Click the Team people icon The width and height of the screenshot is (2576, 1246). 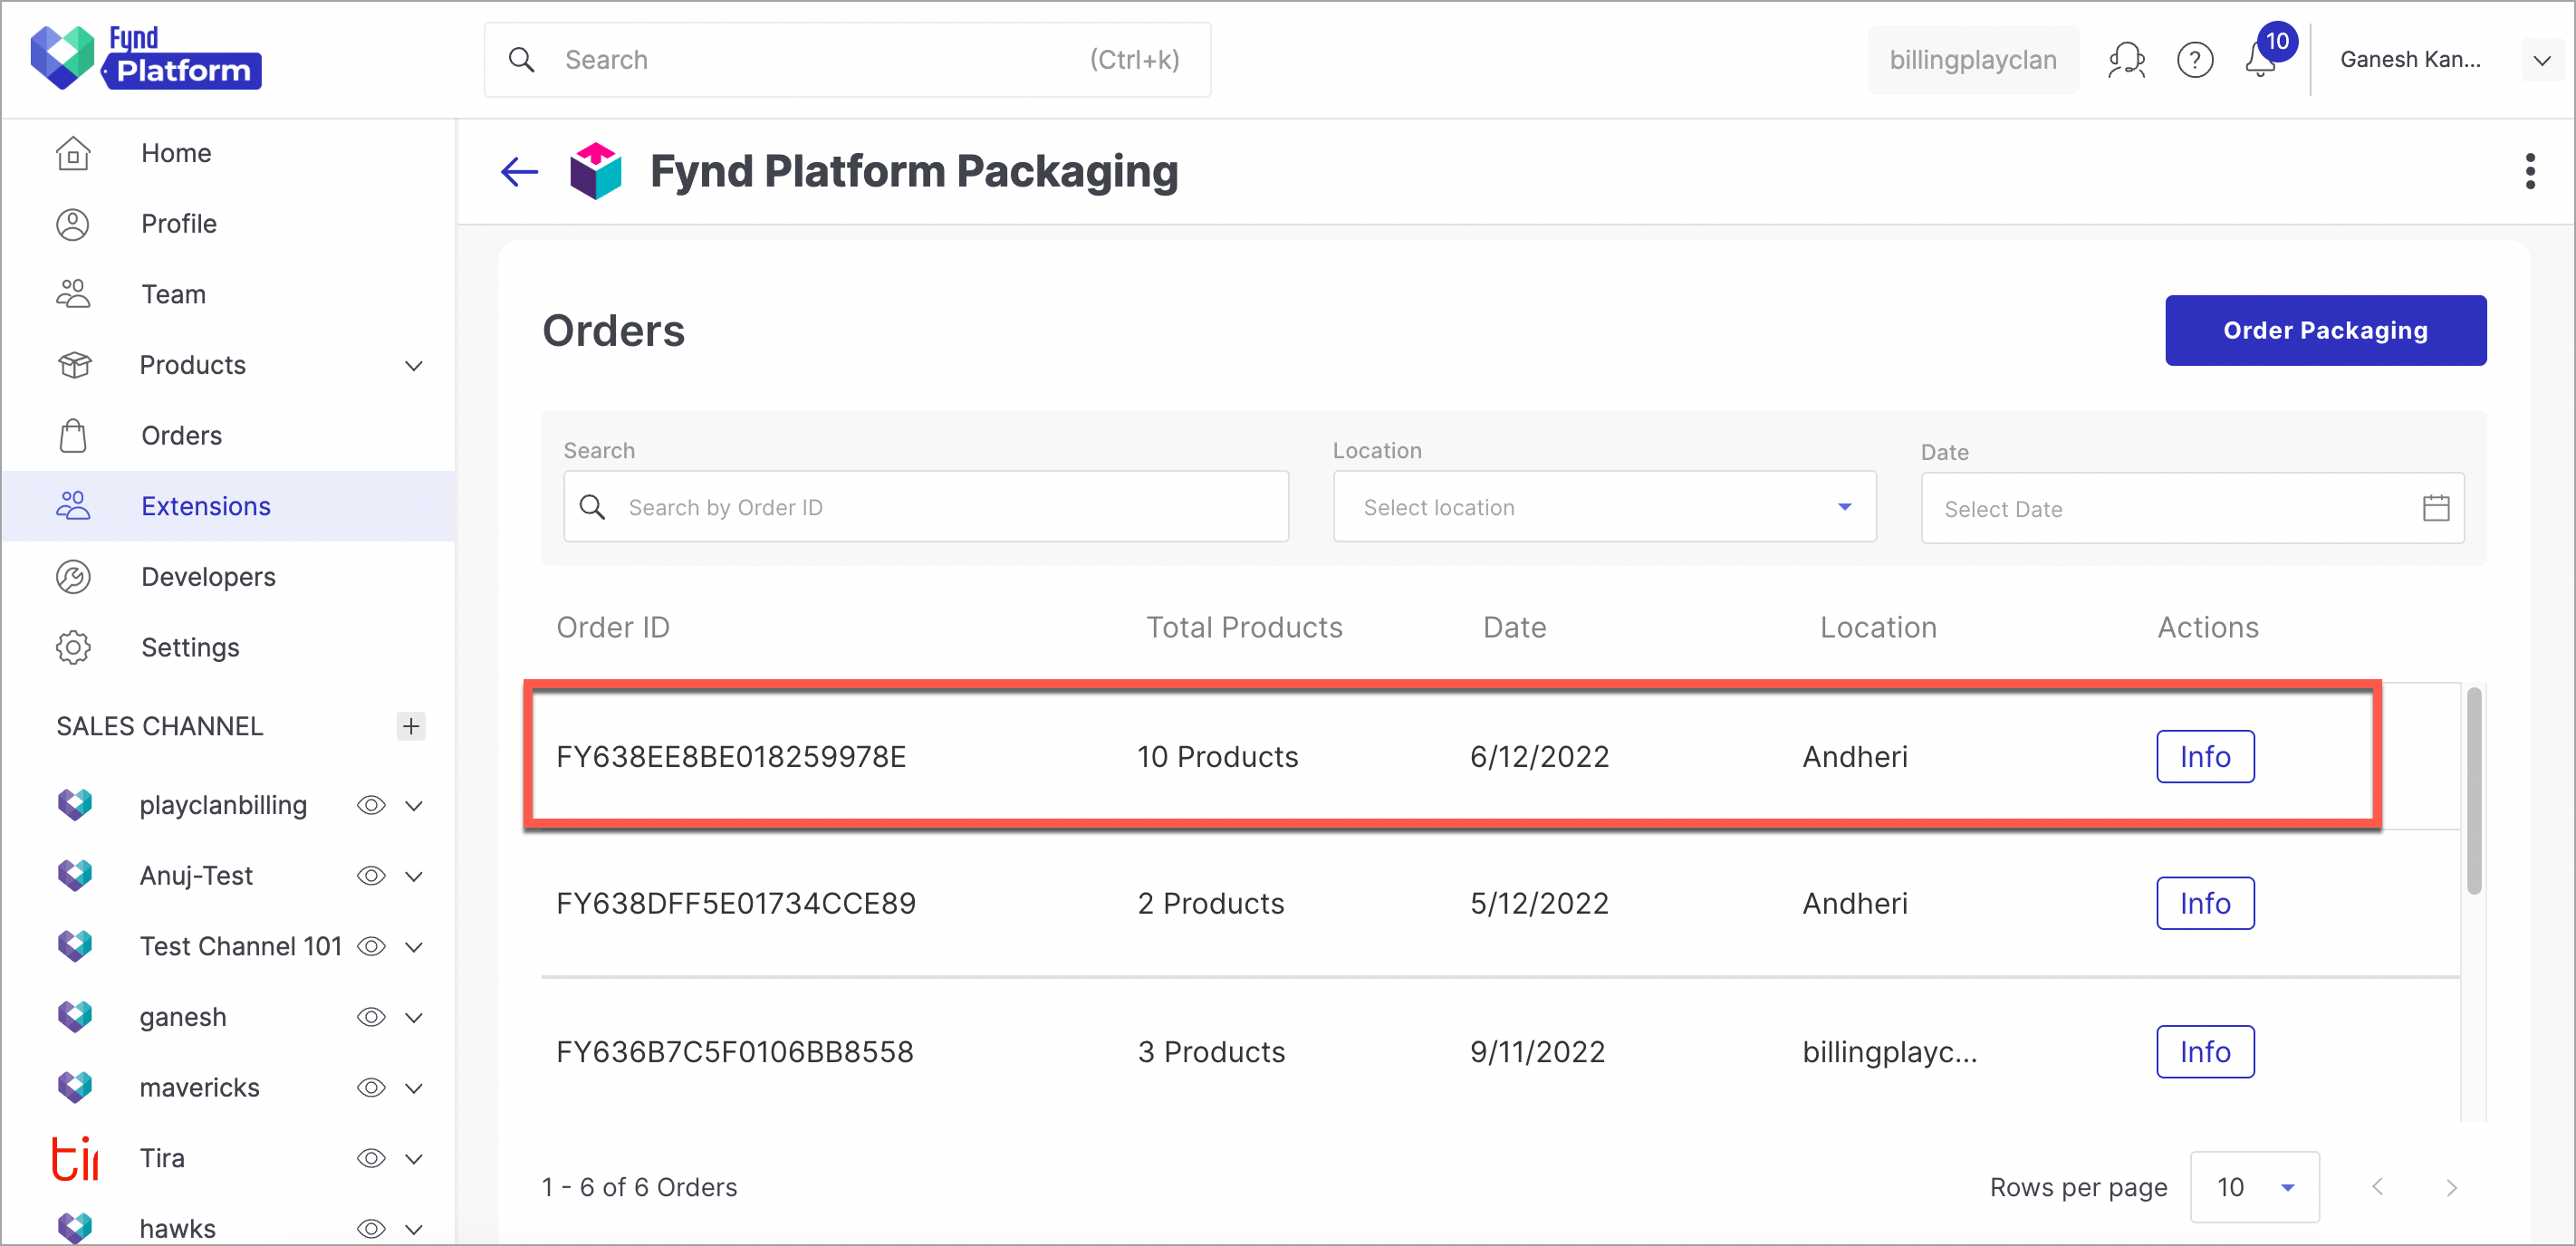point(73,294)
